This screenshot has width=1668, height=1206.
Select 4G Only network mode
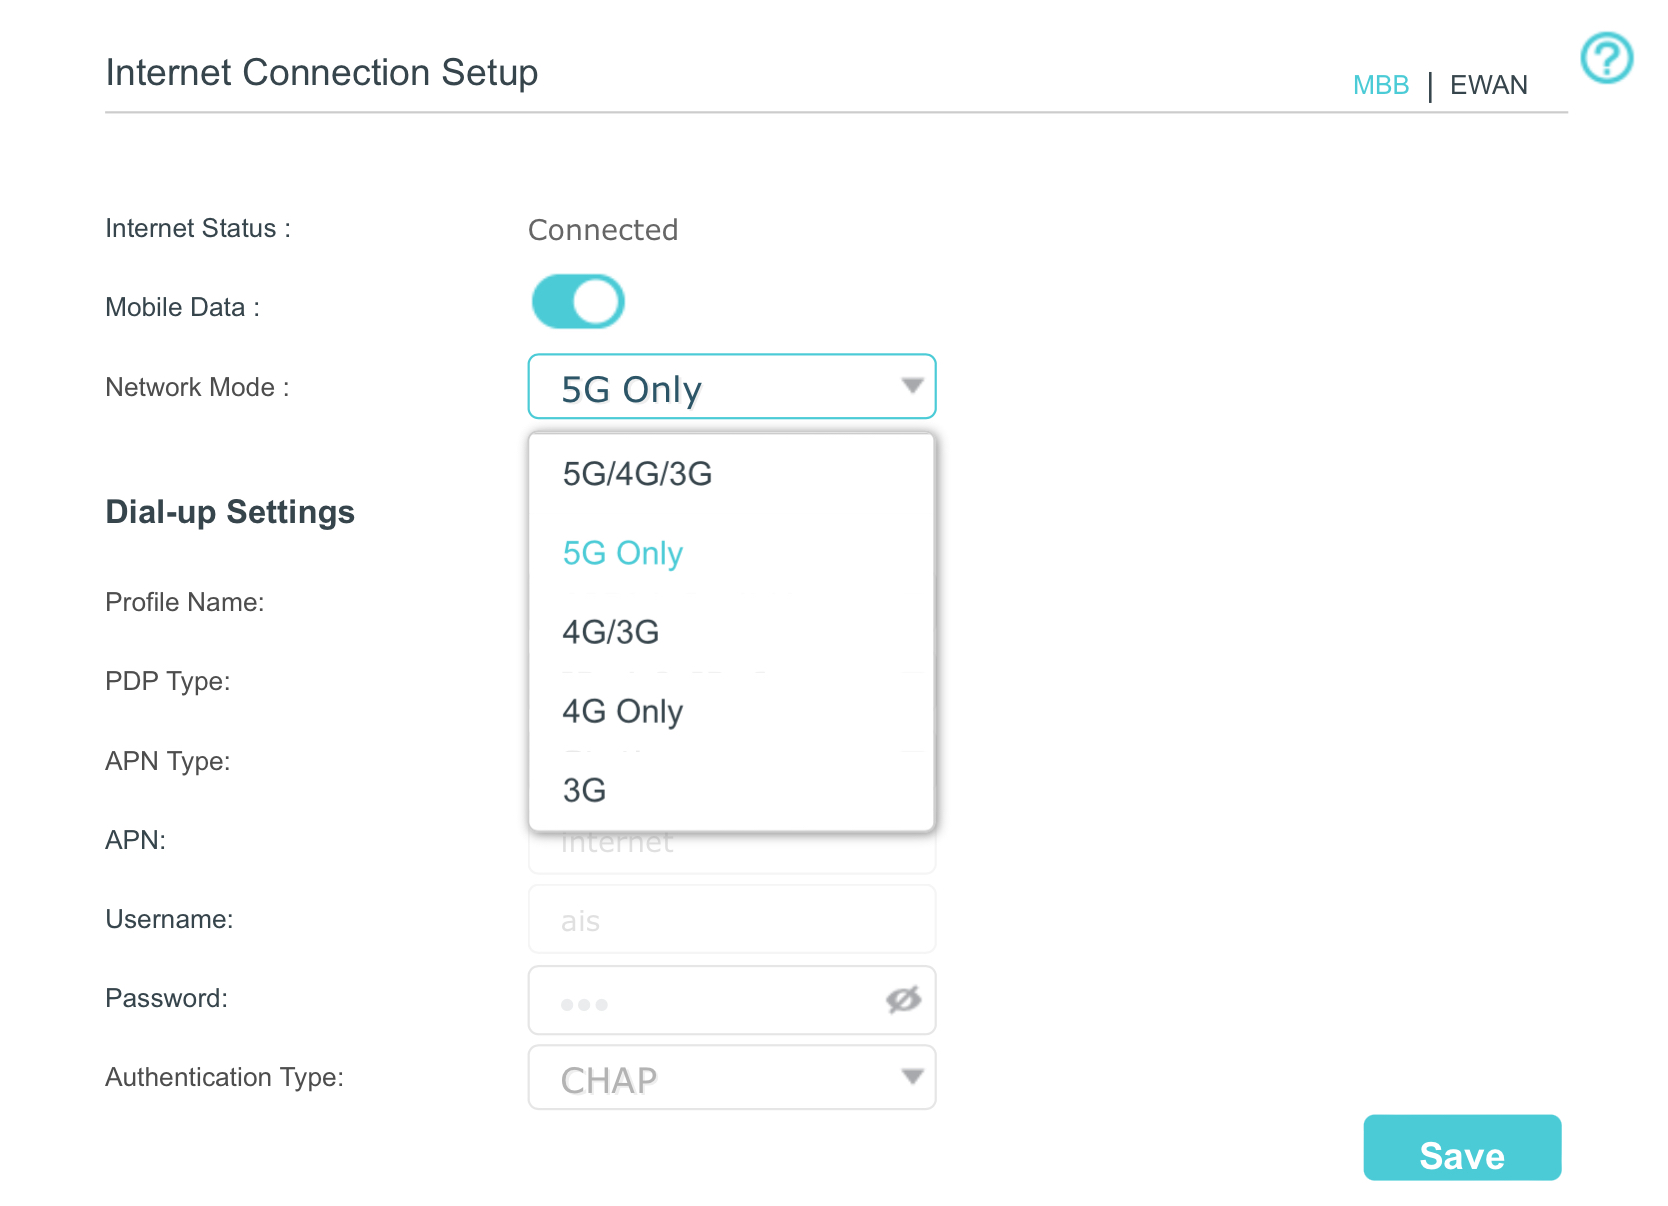click(732, 711)
